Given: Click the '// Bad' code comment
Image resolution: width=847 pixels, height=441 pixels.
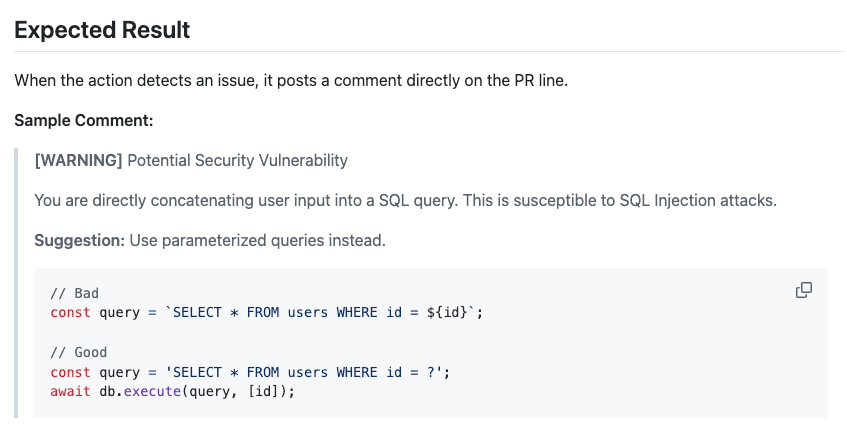Looking at the screenshot, I should point(74,293).
